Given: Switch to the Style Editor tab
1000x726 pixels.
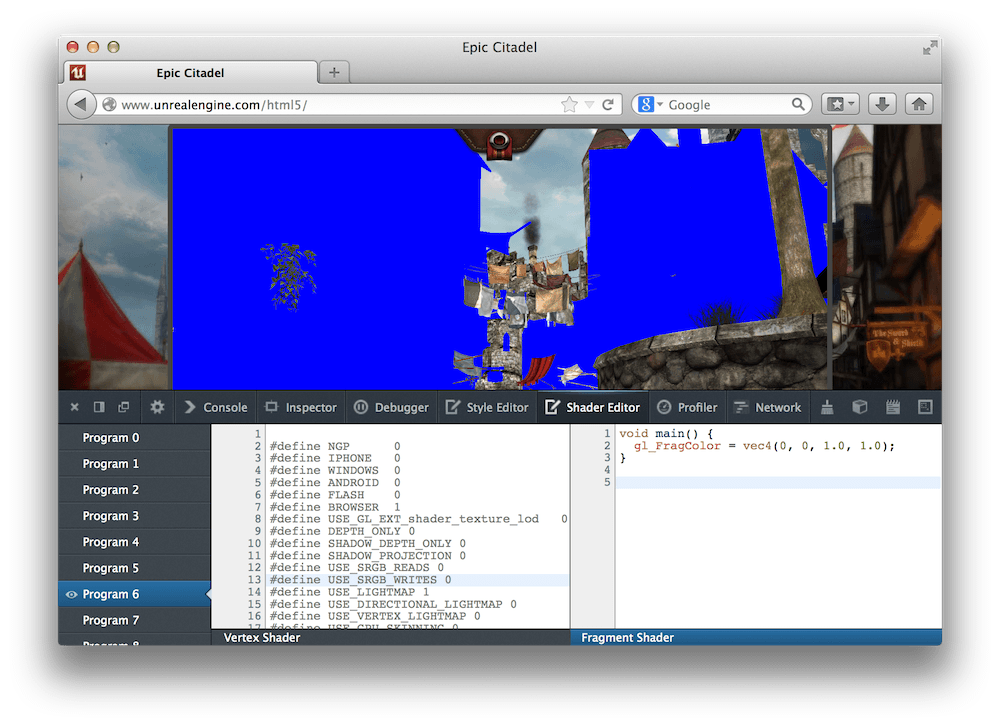Looking at the screenshot, I should click(x=487, y=407).
